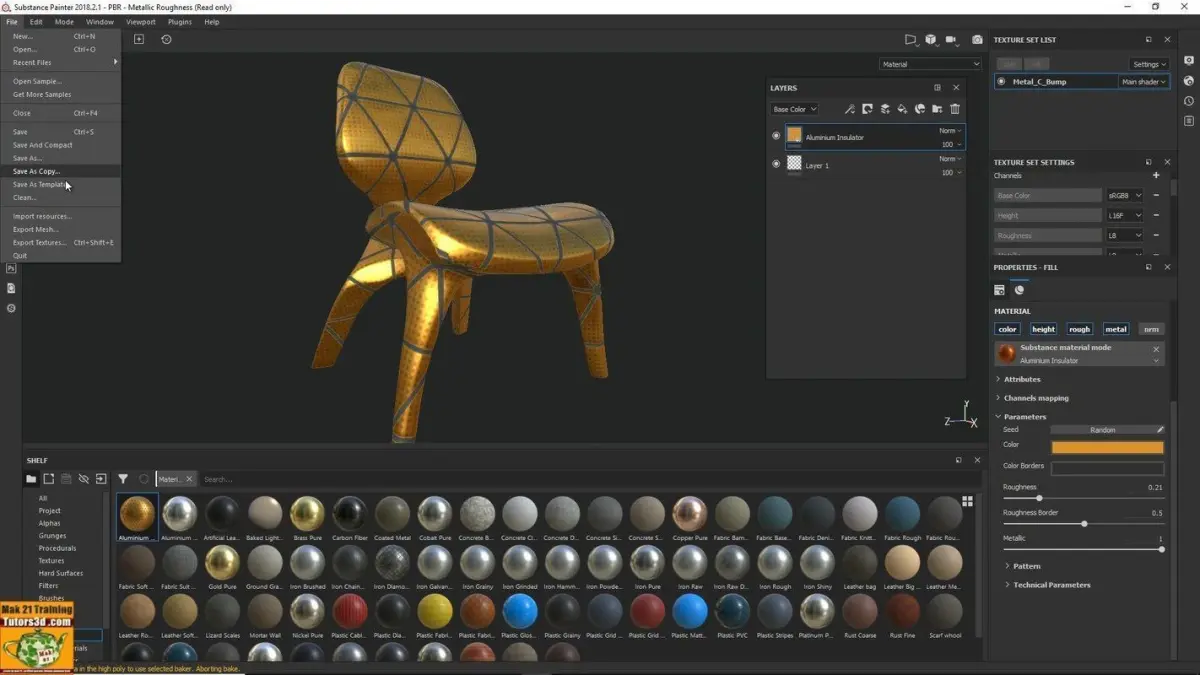The image size is (1200, 675).
Task: Click the add layer stack icon in Layers
Action: pos(885,109)
